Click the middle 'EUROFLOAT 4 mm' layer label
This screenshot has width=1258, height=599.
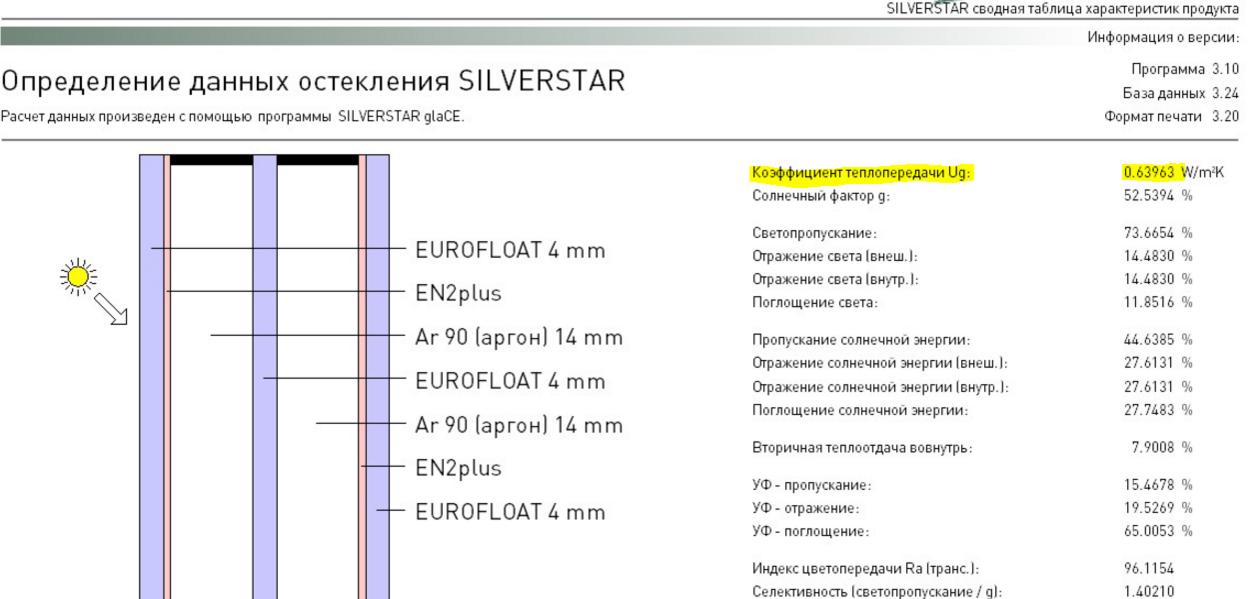510,381
